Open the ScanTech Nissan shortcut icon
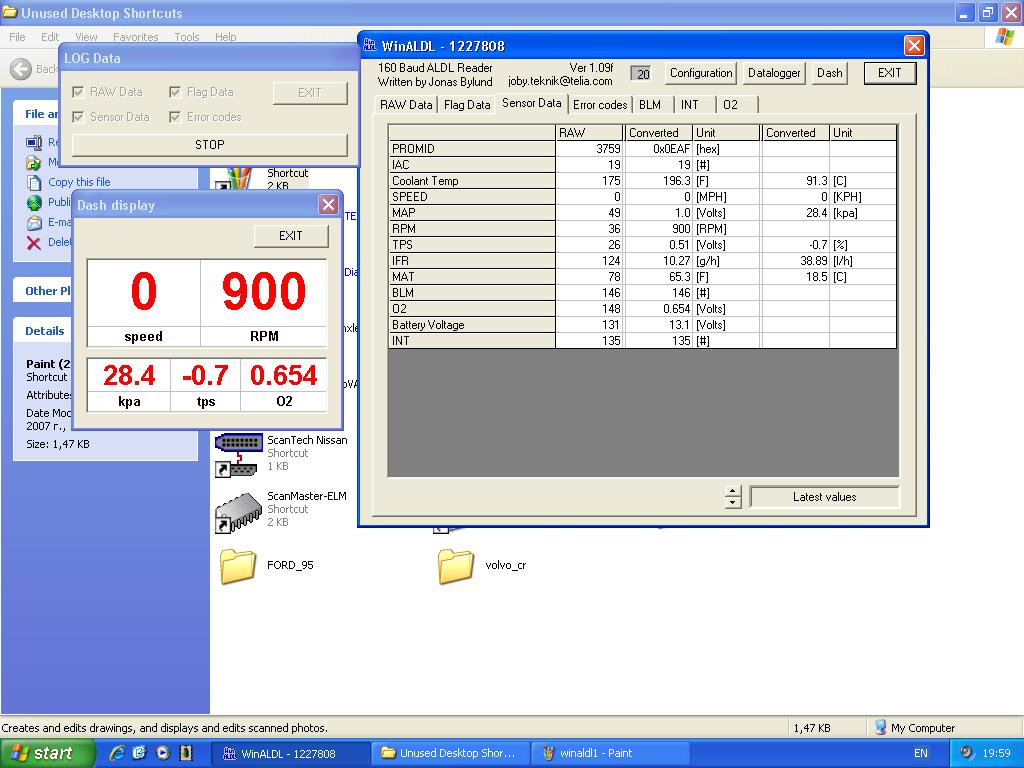Screen dimensions: 1024x768 [x=238, y=455]
